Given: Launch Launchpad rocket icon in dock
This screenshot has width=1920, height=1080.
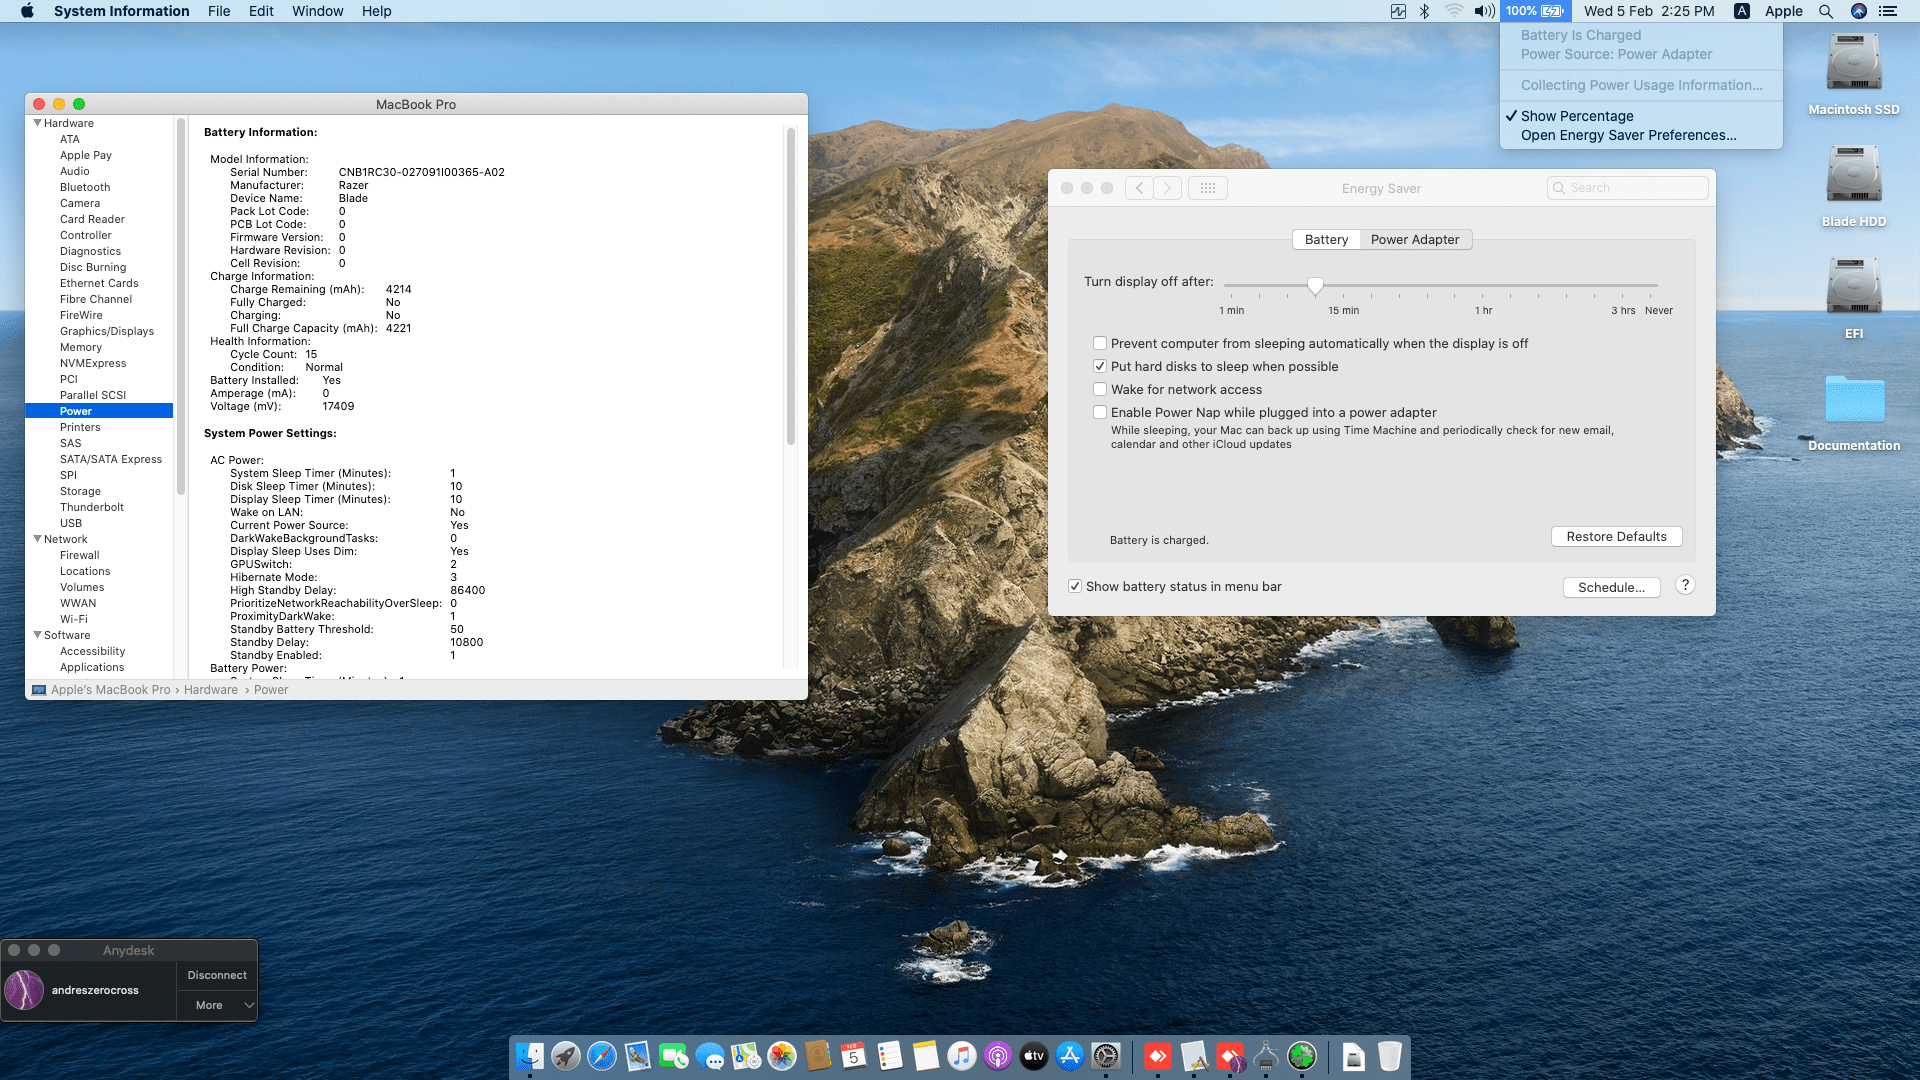Looking at the screenshot, I should [x=566, y=1056].
